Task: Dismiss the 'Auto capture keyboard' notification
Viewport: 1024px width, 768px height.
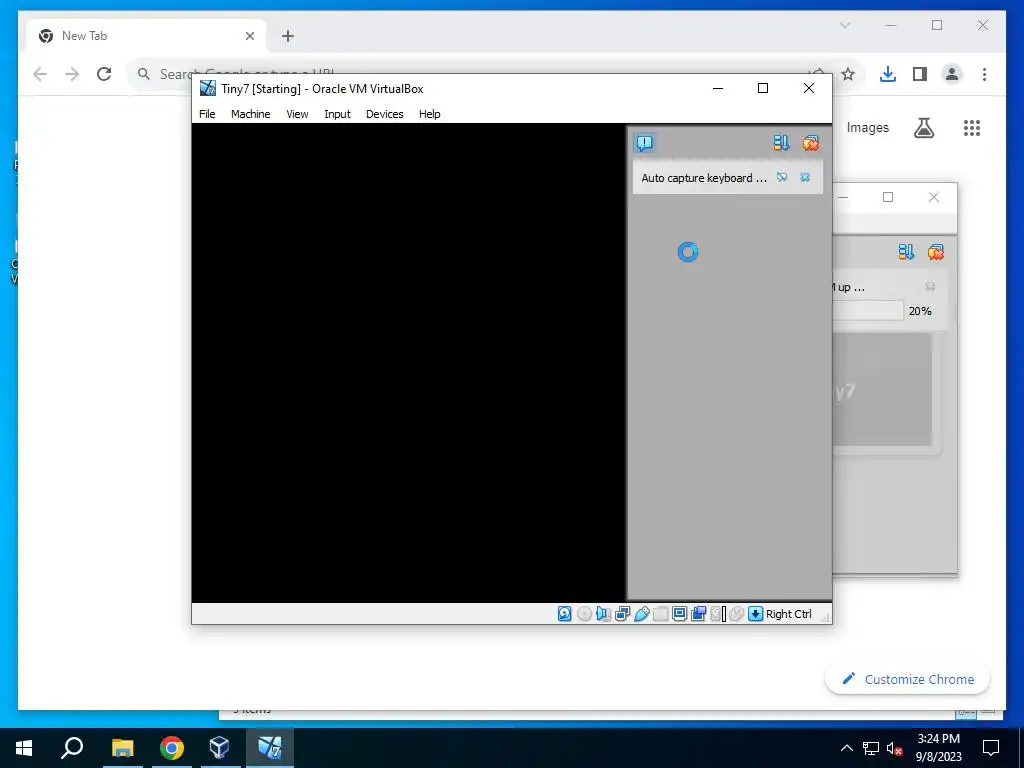Action: click(x=805, y=177)
